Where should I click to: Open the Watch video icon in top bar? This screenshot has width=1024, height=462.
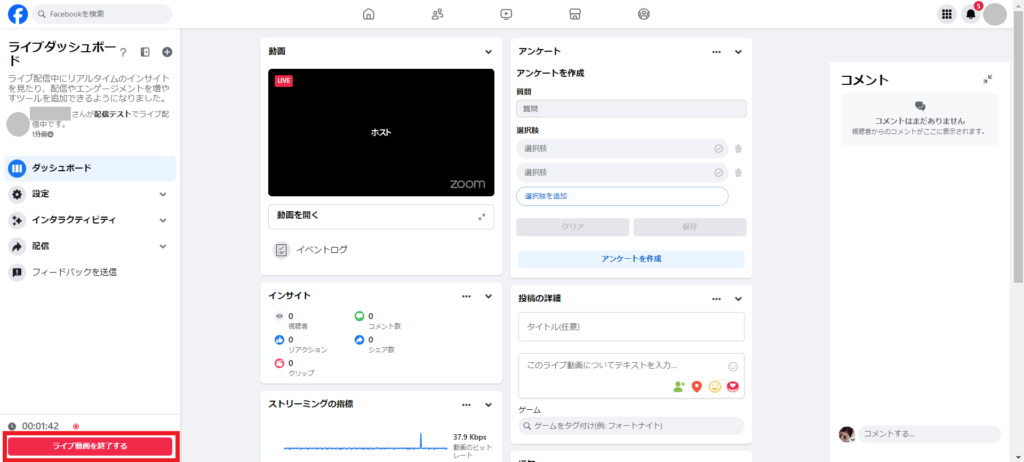pyautogui.click(x=506, y=14)
